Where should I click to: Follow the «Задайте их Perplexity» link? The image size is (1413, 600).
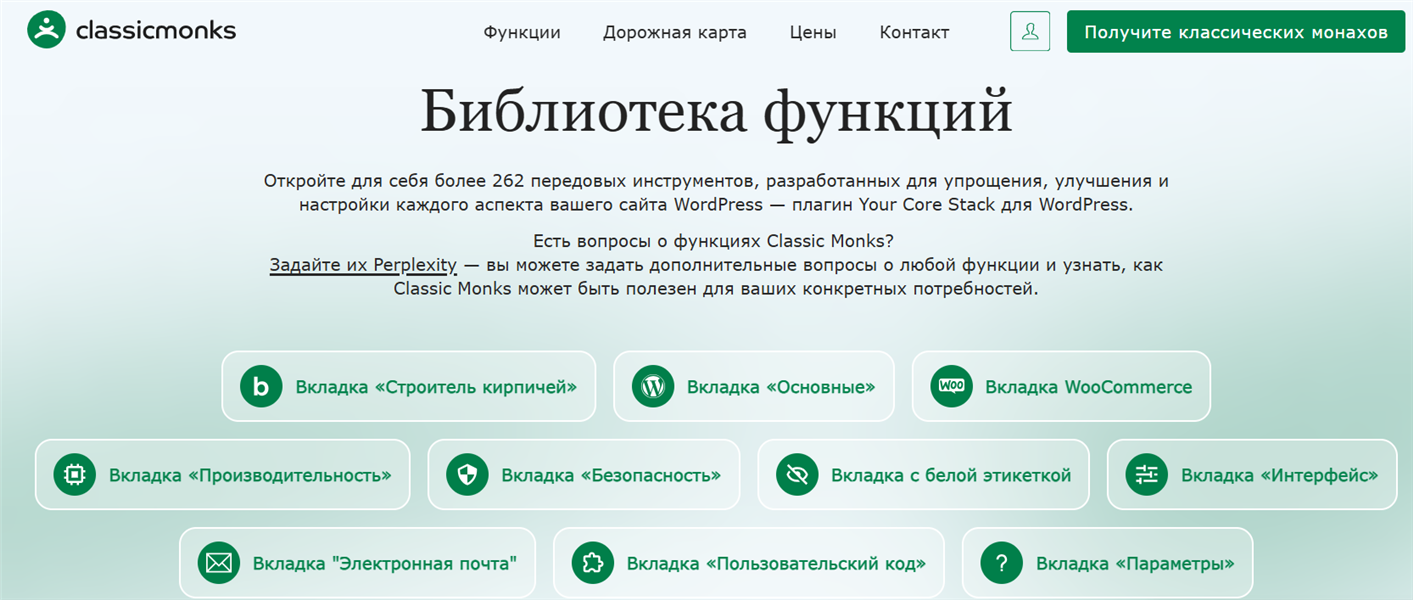363,265
